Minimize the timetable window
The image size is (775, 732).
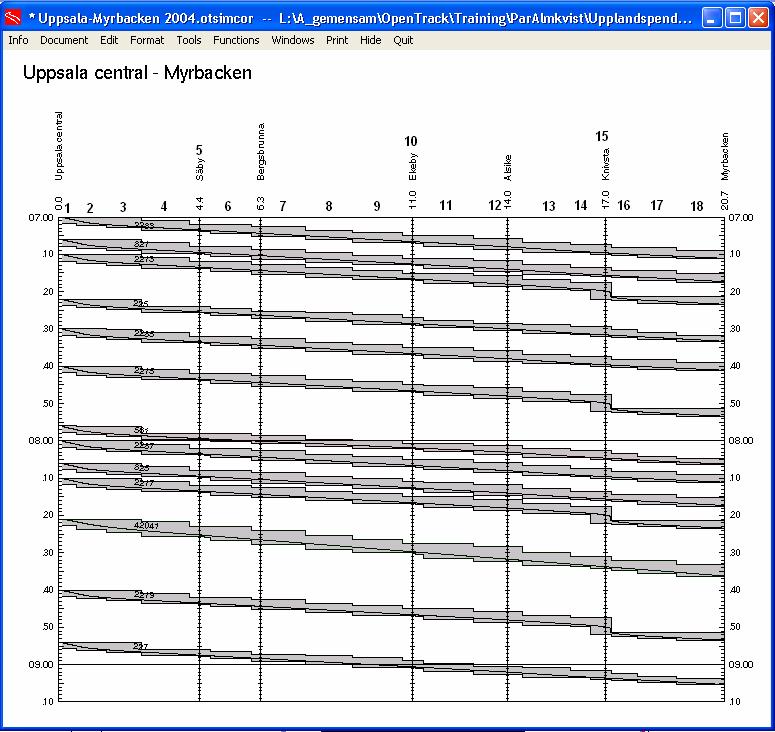pyautogui.click(x=712, y=18)
